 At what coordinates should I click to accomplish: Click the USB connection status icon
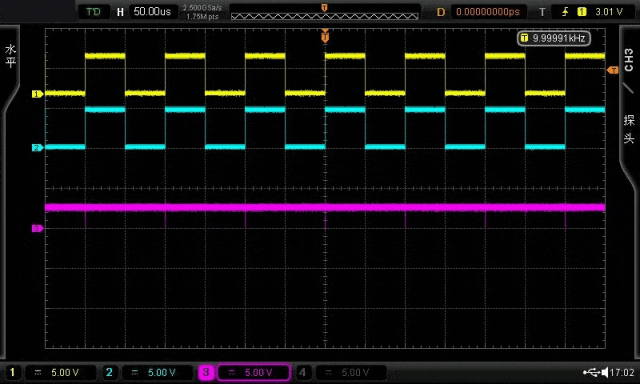591,372
